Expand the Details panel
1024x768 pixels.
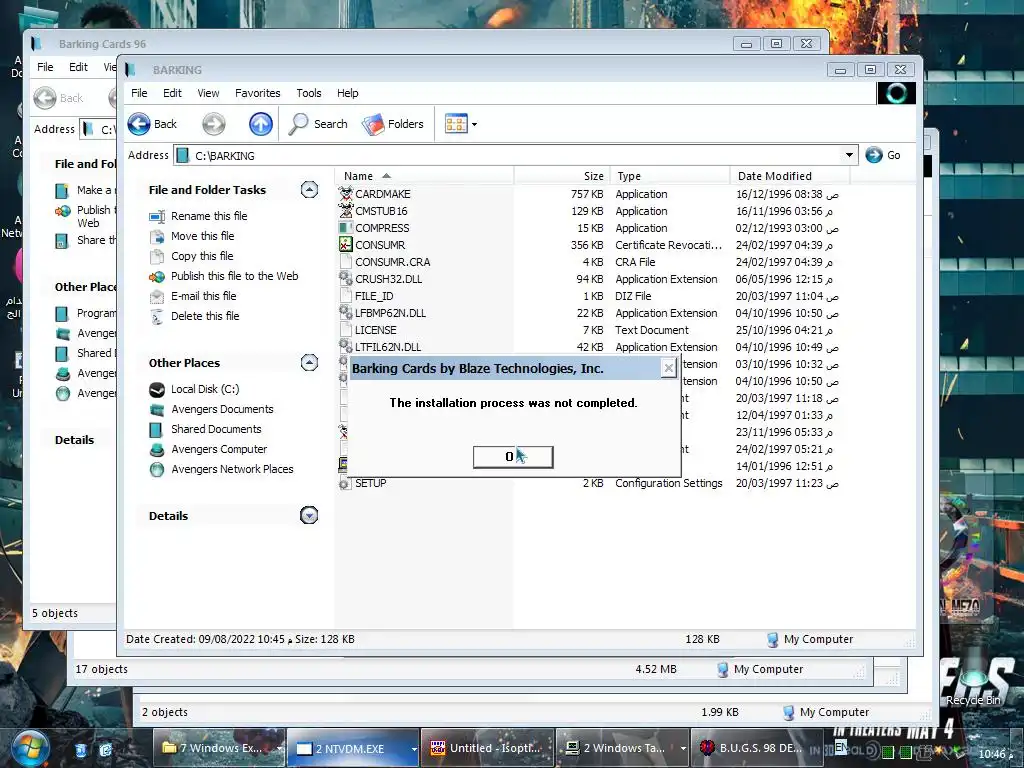coord(309,515)
